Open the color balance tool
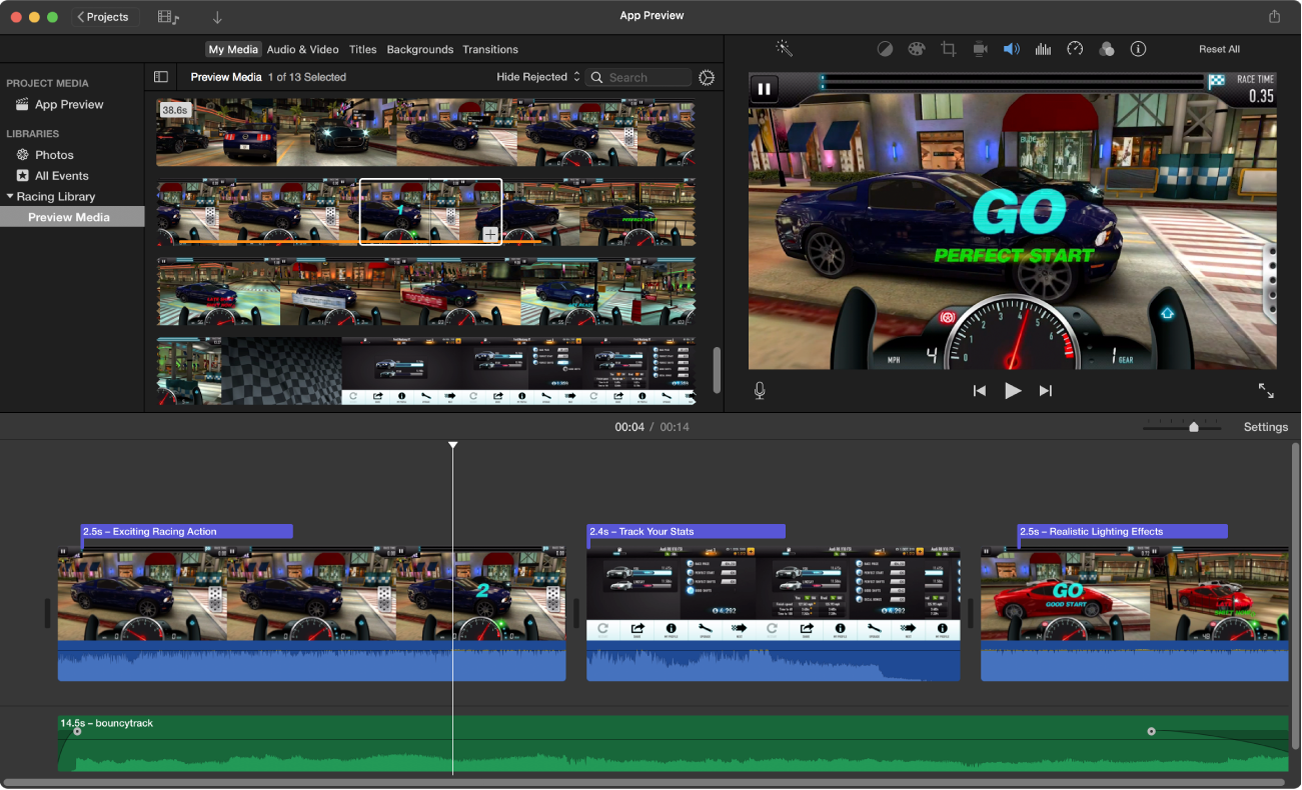Image resolution: width=1302 pixels, height=790 pixels. [x=885, y=49]
